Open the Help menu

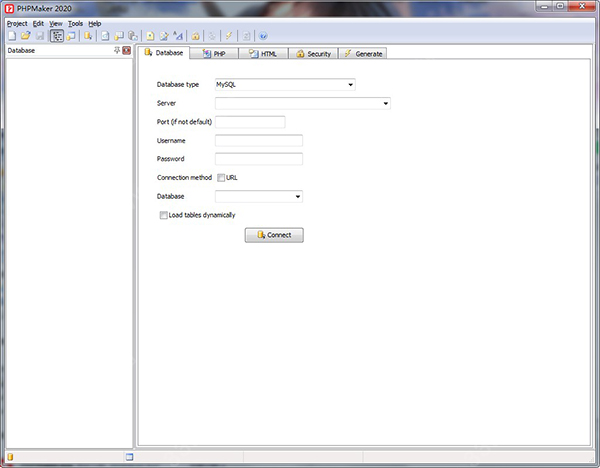coord(95,23)
